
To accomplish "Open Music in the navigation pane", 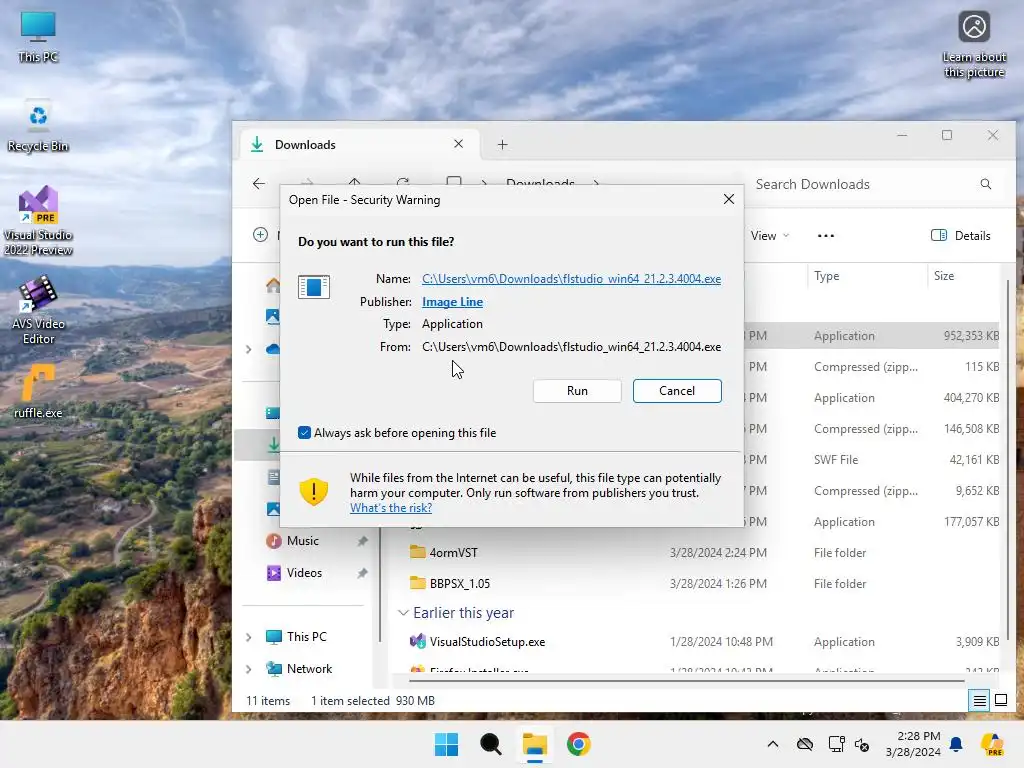I will point(302,541).
